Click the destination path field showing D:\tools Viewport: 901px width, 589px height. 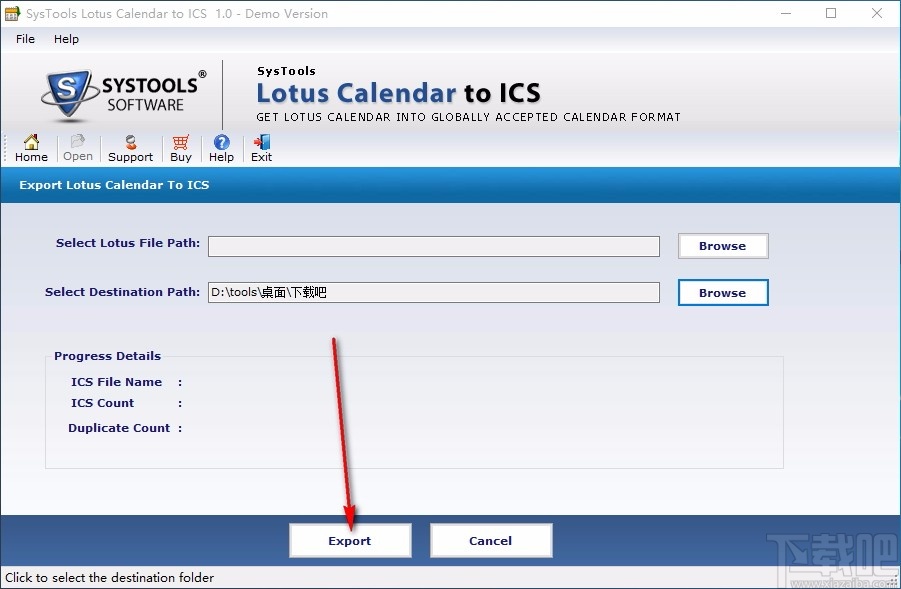(433, 292)
